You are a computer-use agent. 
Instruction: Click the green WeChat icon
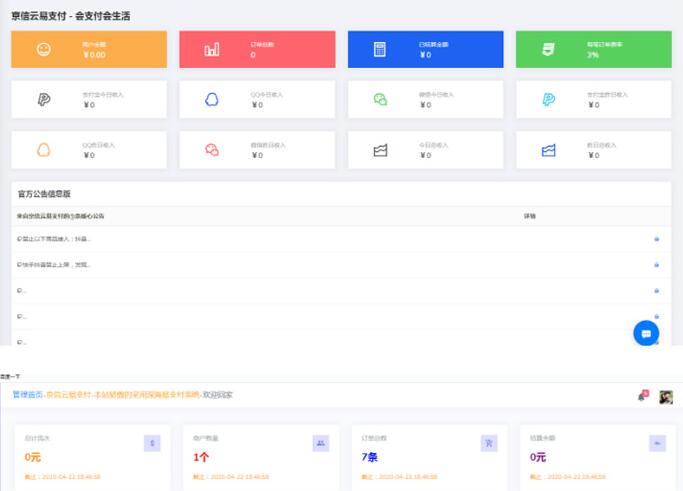[x=380, y=99]
